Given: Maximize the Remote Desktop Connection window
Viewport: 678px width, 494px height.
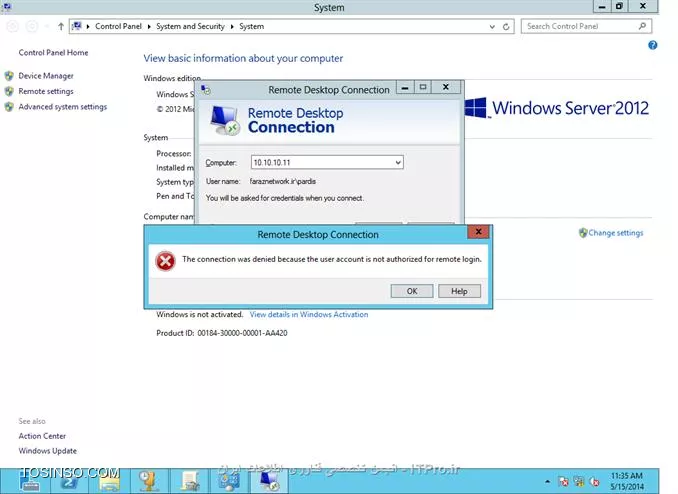Looking at the screenshot, I should [423, 87].
